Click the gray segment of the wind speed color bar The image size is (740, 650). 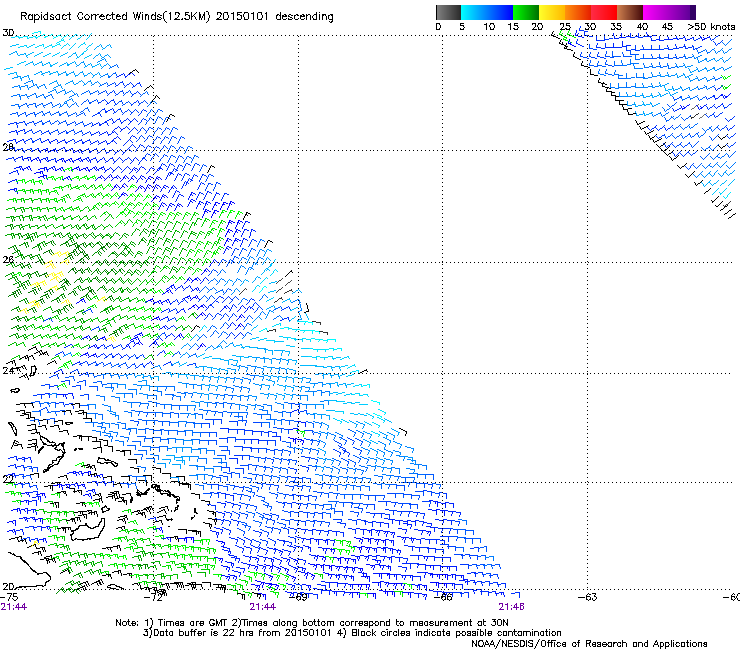pyautogui.click(x=448, y=12)
